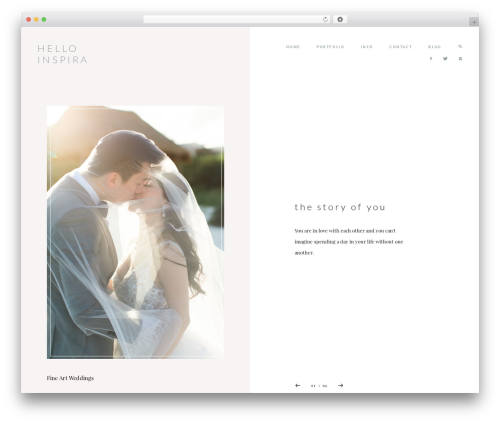Go to previous slide with left arrow
The width and height of the screenshot is (500, 423).
point(298,385)
